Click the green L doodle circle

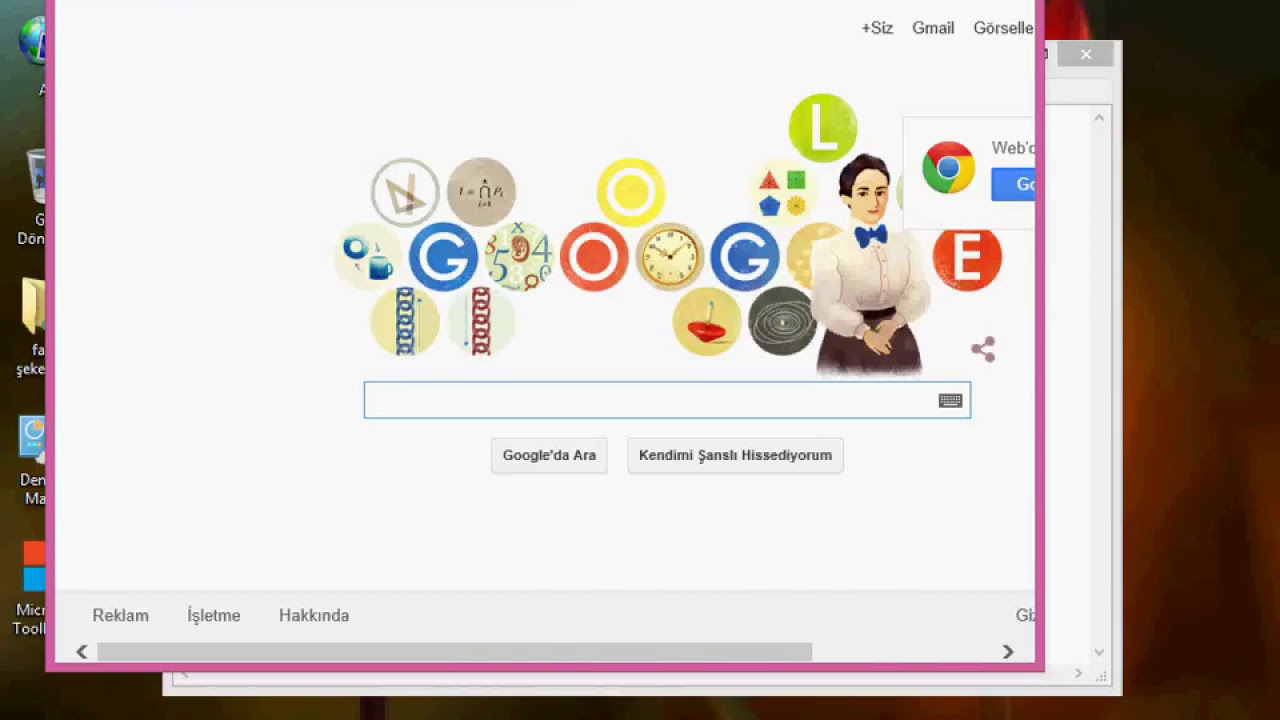822,128
